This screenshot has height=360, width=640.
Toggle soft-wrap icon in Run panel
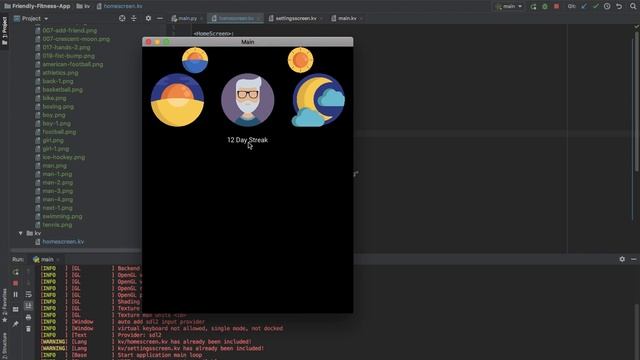click(29, 294)
